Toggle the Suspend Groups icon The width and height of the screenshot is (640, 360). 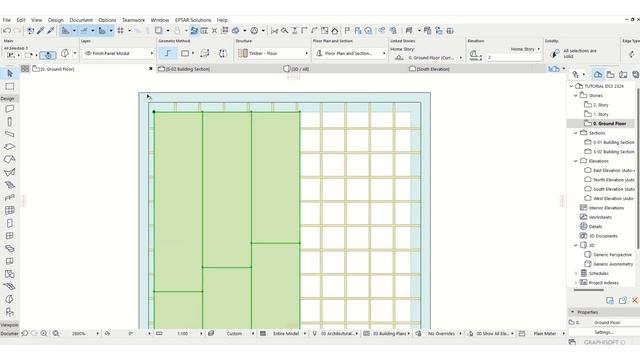225,31
